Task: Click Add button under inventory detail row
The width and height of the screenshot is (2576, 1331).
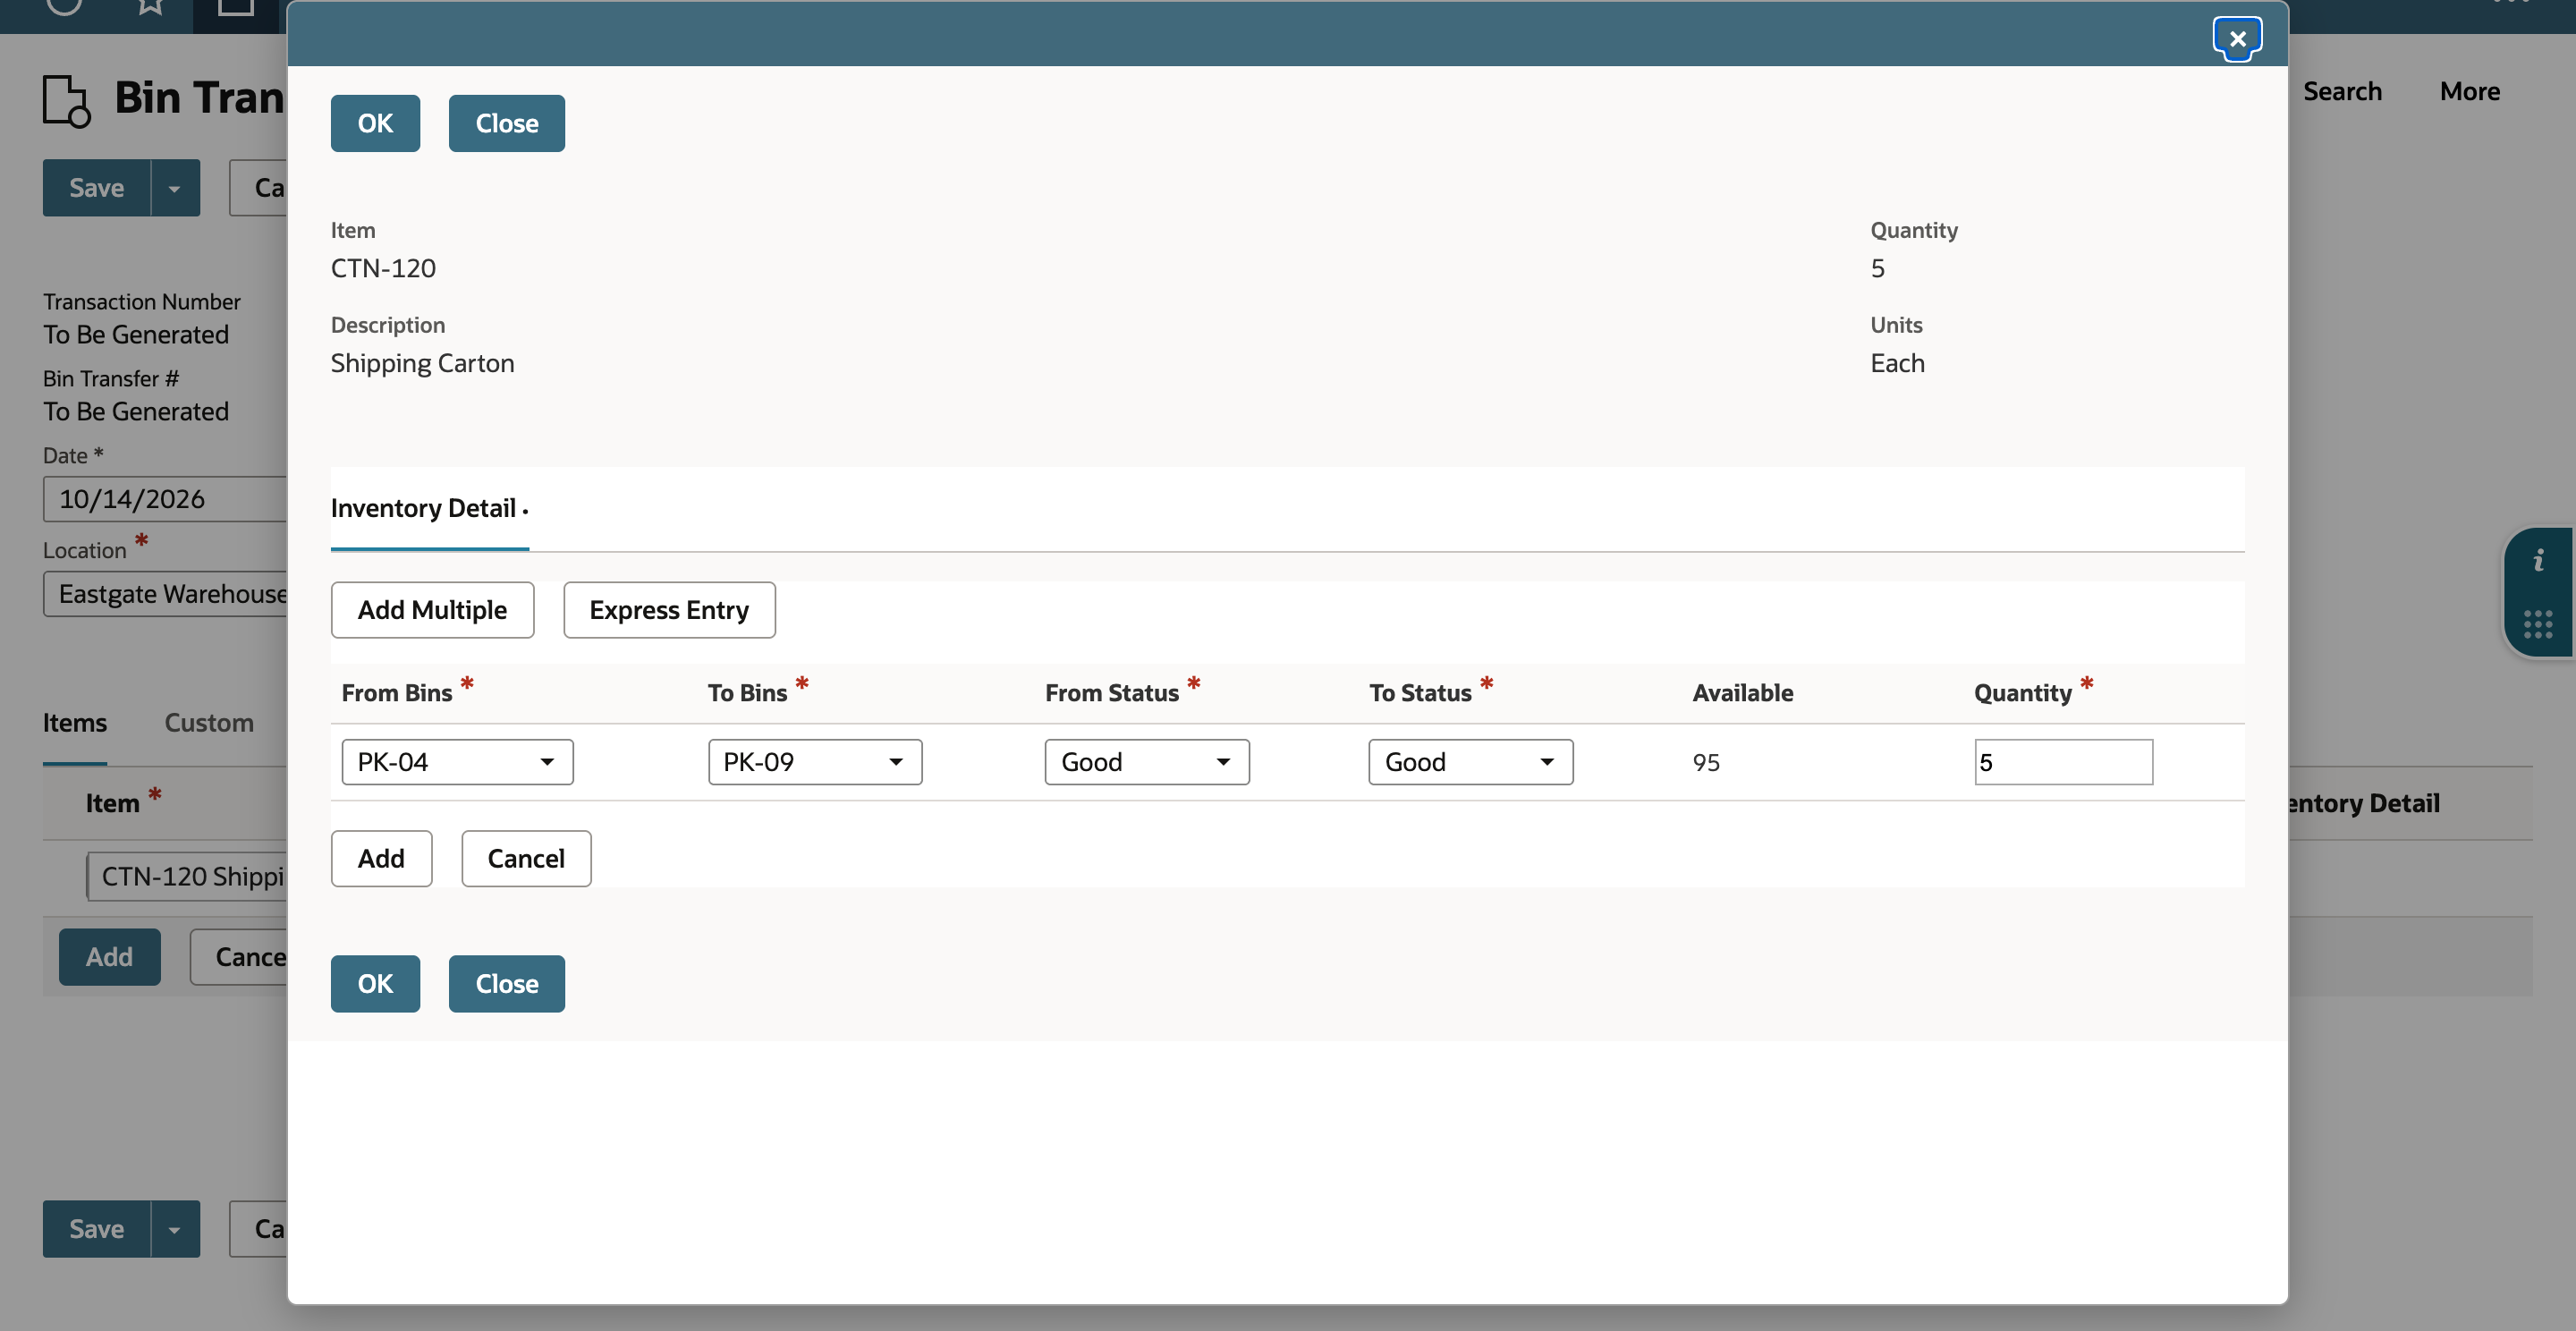Action: pyautogui.click(x=381, y=858)
